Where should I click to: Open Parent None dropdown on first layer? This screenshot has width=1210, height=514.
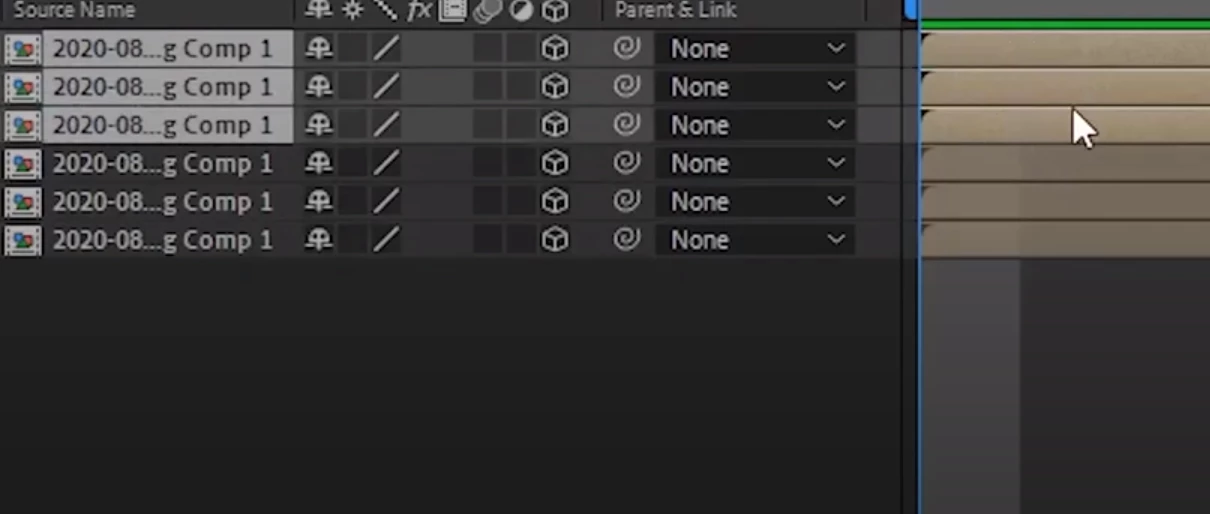[755, 49]
